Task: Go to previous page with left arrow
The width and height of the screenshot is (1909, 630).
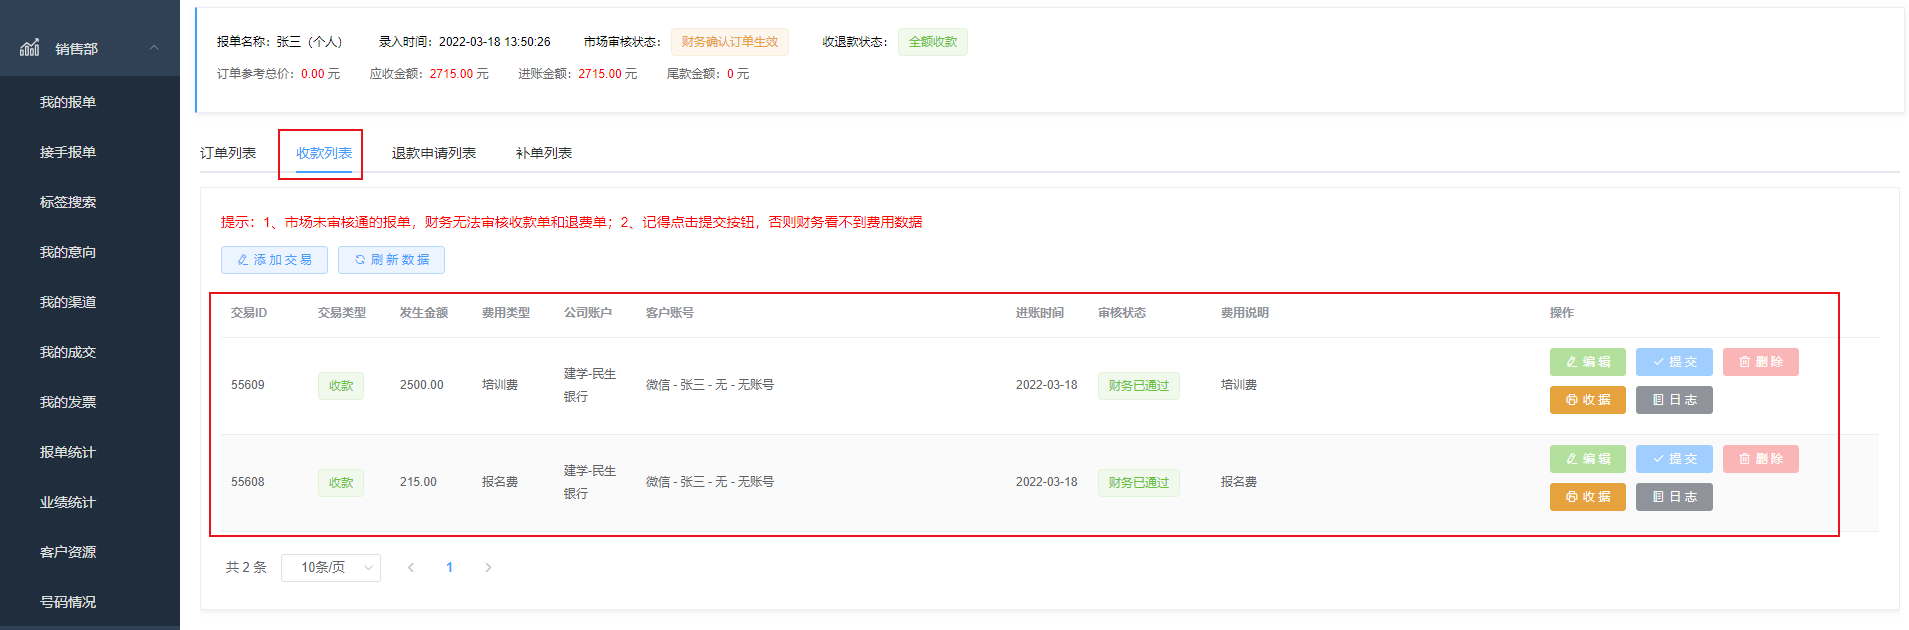Action: [x=411, y=568]
